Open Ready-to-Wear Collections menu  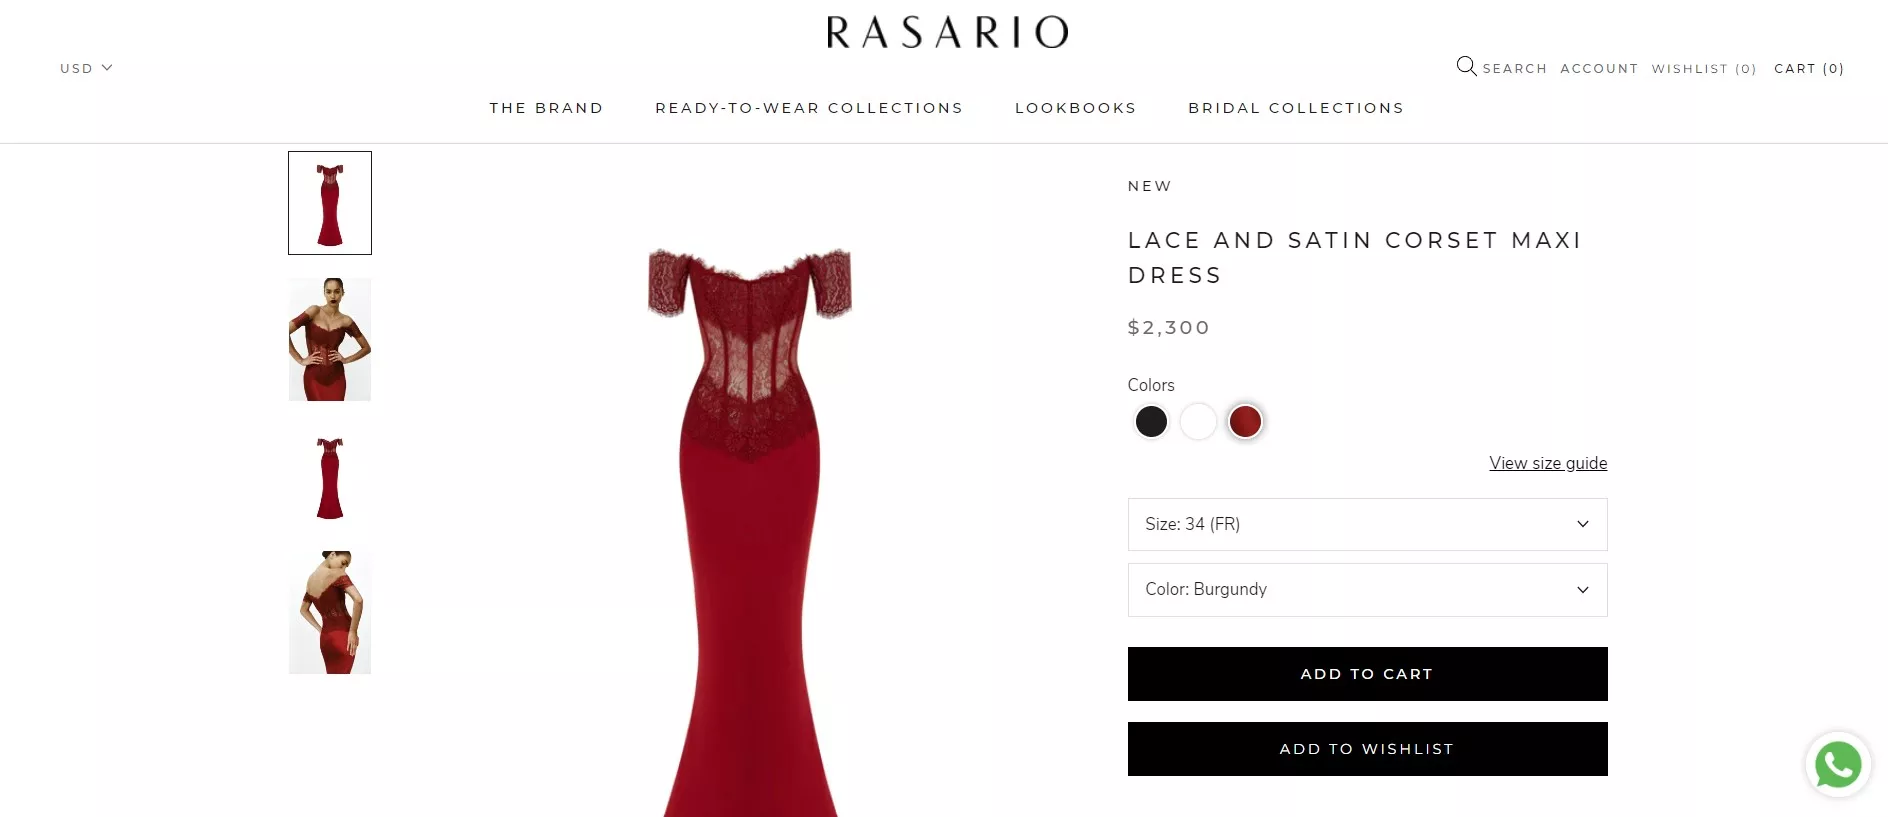click(809, 108)
